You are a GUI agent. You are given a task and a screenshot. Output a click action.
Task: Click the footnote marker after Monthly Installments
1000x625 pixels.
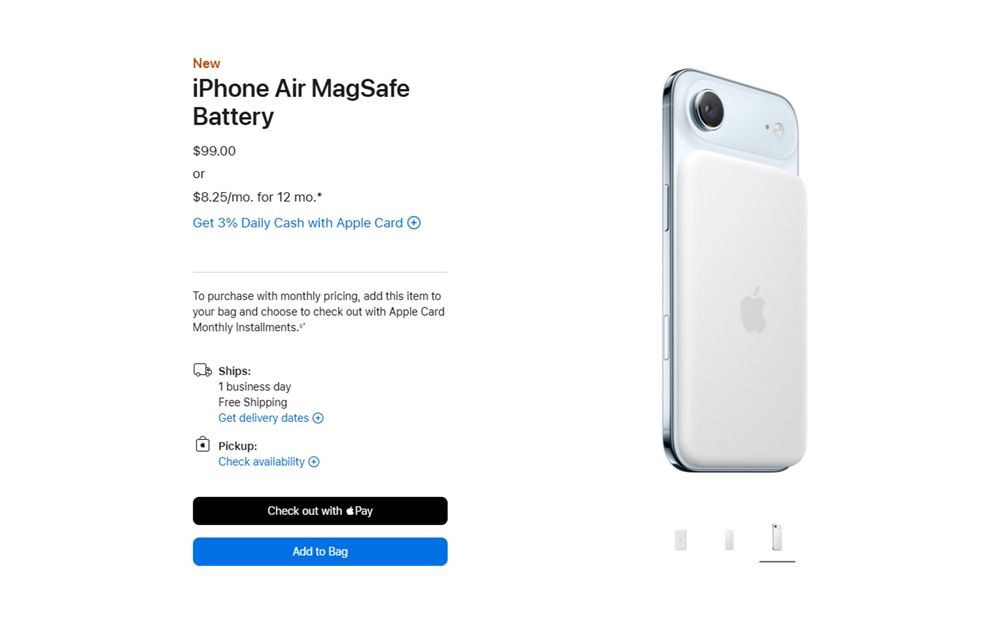tap(302, 326)
